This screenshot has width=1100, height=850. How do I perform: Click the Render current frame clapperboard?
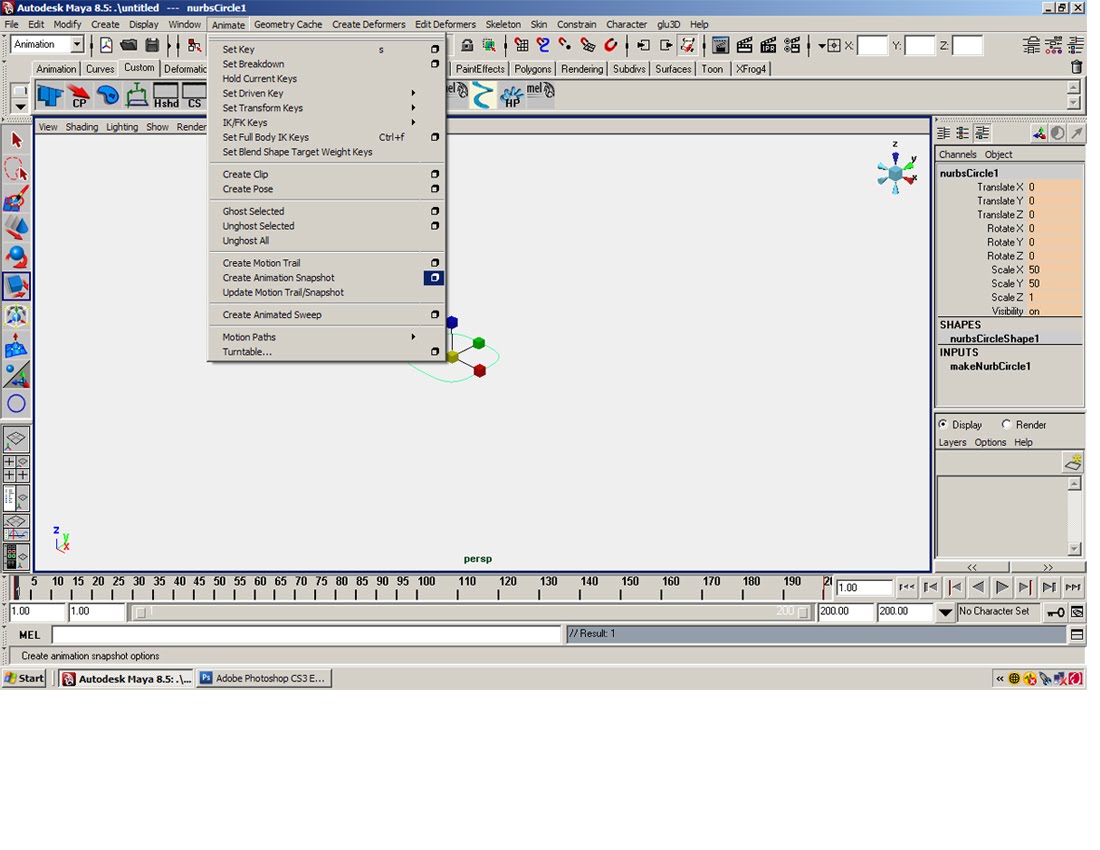tap(744, 46)
